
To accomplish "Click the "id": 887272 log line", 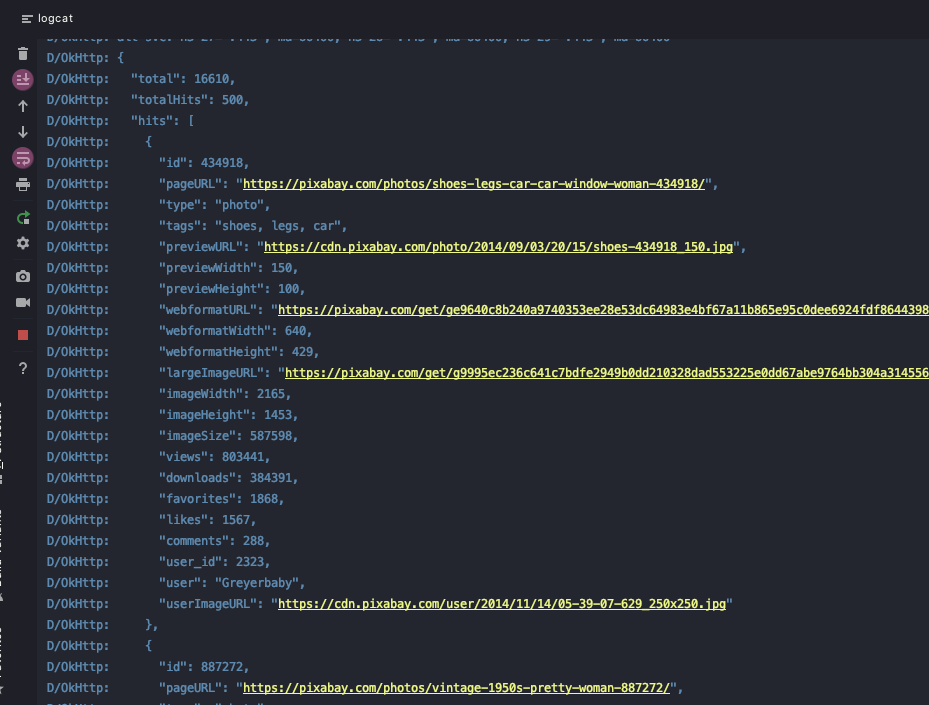I will click(204, 666).
